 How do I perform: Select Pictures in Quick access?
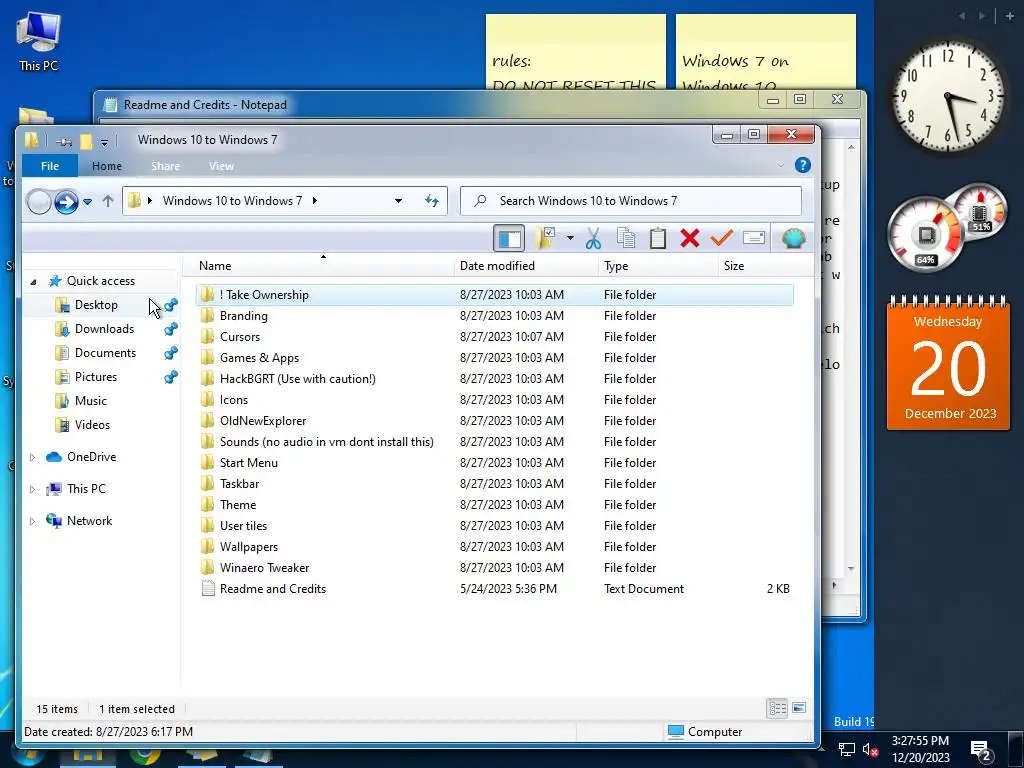pyautogui.click(x=95, y=377)
